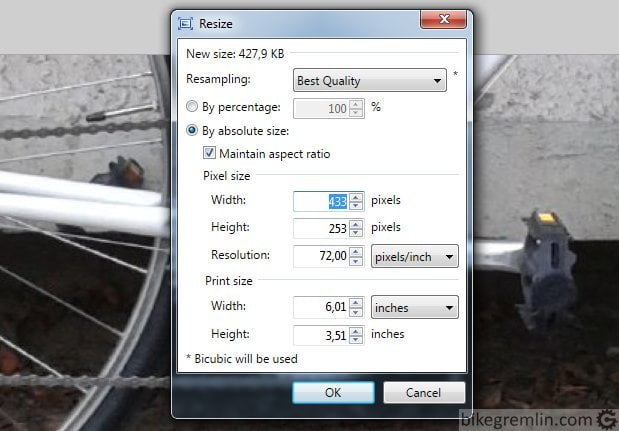Open the pixels/inch units dropdown
This screenshot has width=619, height=431.
point(415,257)
